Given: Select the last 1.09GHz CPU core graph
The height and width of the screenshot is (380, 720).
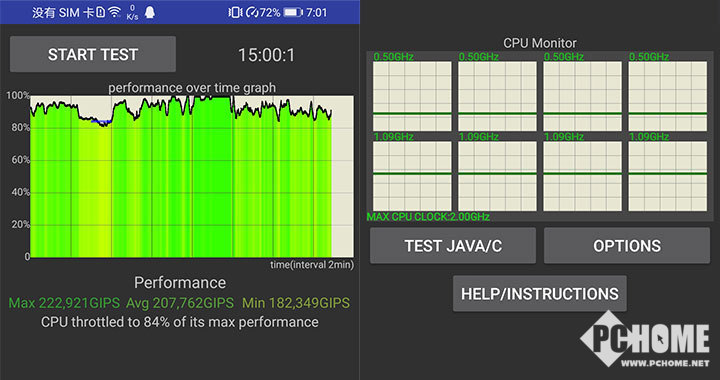Looking at the screenshot, I should tap(668, 176).
